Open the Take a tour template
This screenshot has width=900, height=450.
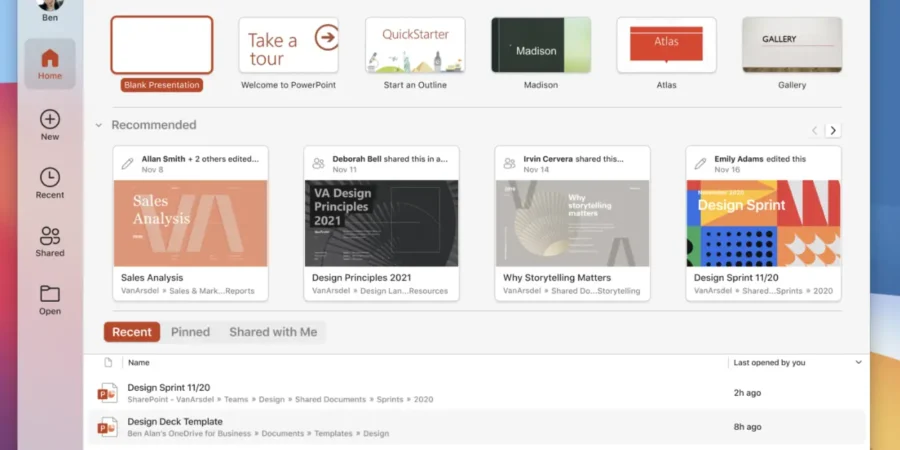pyautogui.click(x=288, y=45)
